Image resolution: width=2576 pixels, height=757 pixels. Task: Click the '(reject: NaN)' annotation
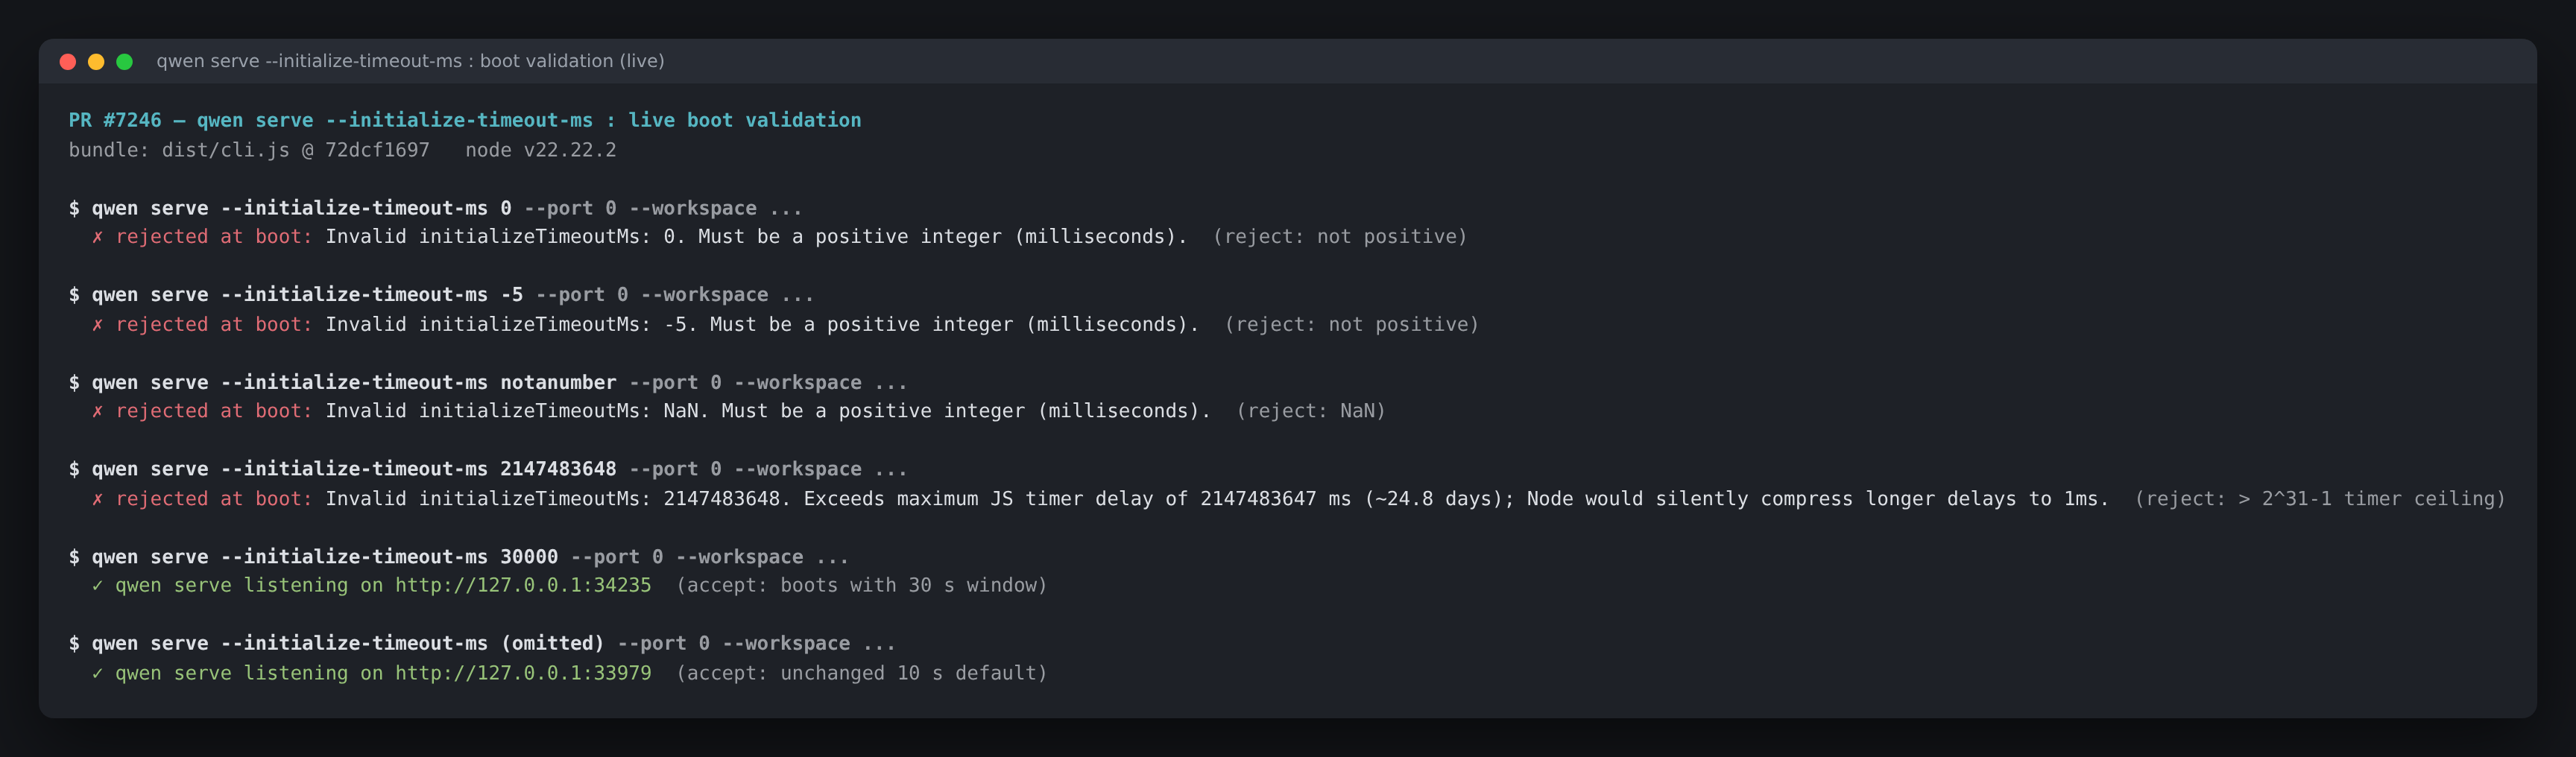pos(1311,411)
